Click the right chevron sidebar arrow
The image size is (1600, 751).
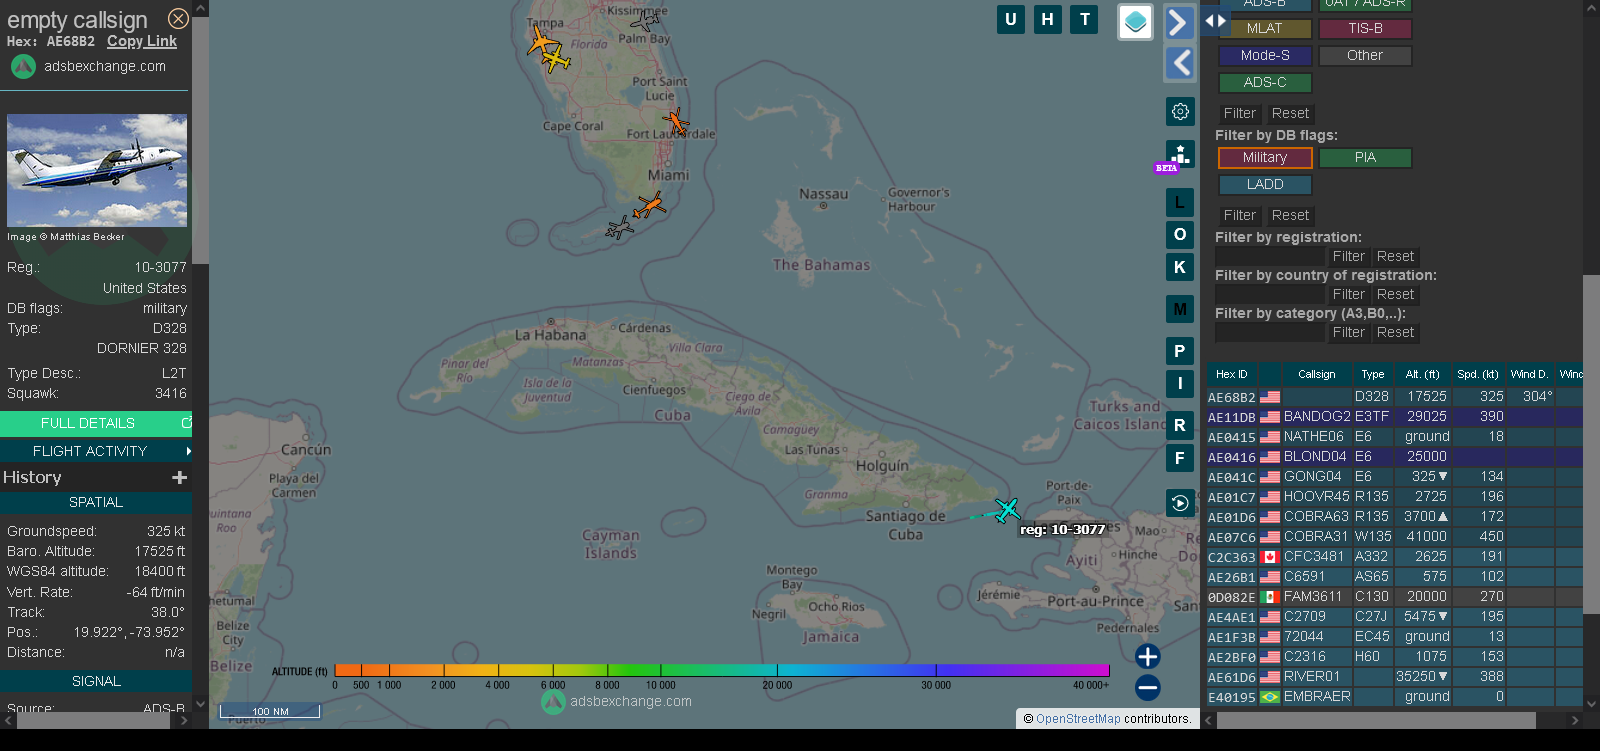click(1180, 22)
